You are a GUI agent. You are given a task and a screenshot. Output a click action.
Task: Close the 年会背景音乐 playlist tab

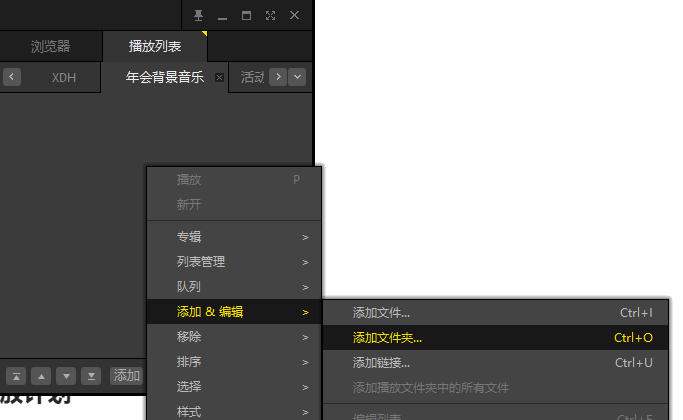pos(220,78)
